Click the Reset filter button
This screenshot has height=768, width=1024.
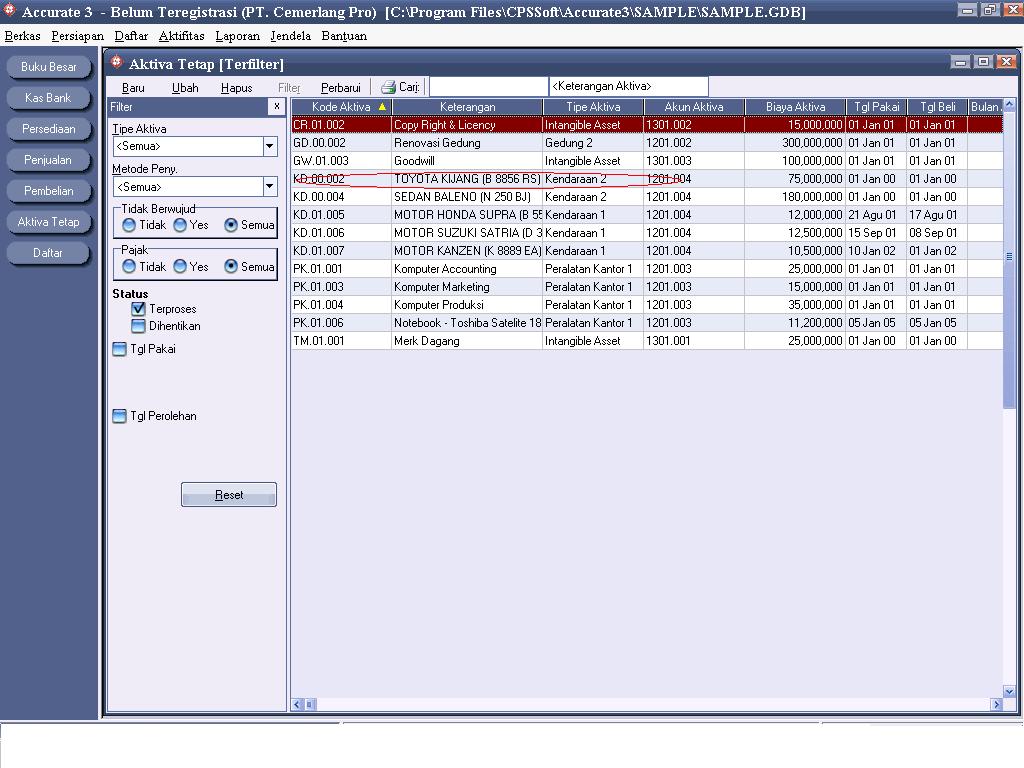(x=228, y=494)
